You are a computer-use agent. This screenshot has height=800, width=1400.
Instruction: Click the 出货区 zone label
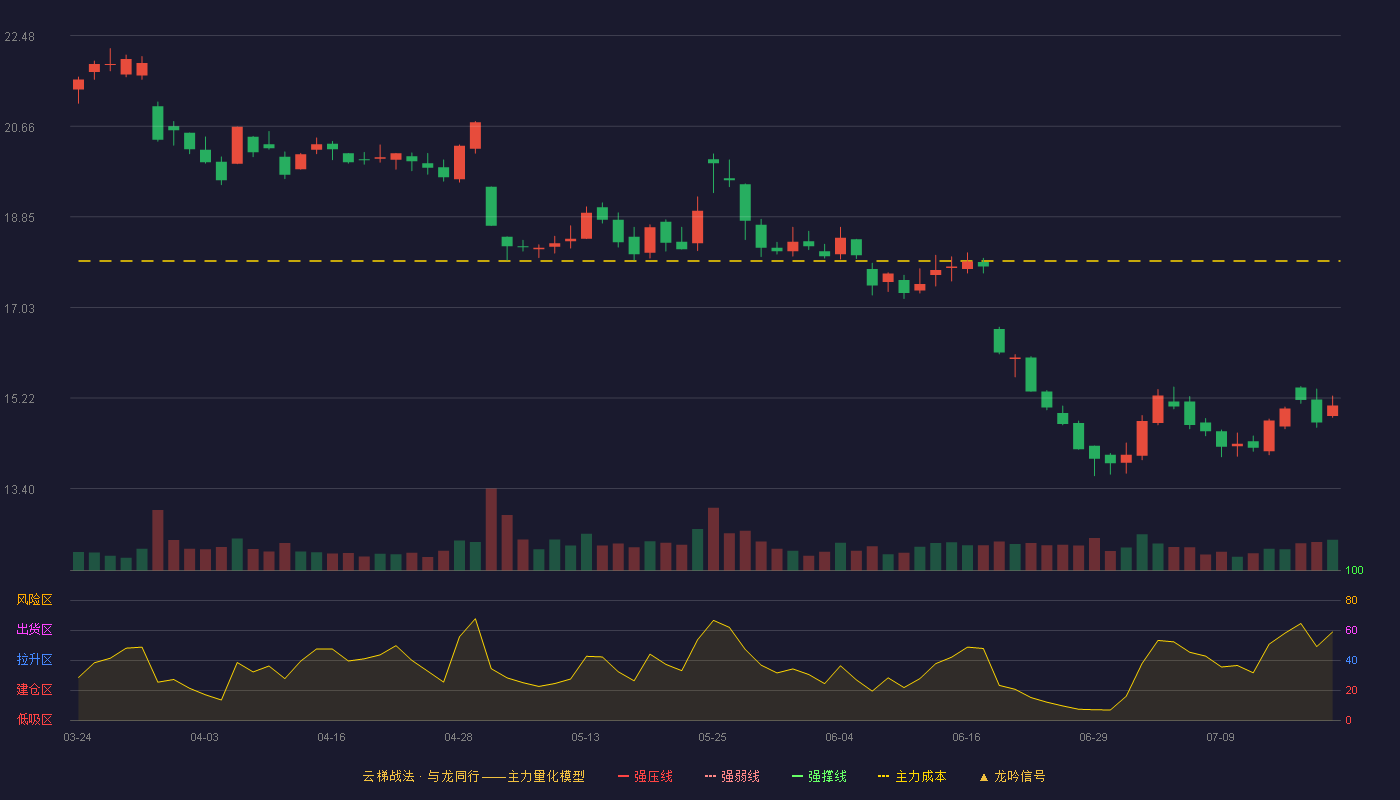coord(34,630)
